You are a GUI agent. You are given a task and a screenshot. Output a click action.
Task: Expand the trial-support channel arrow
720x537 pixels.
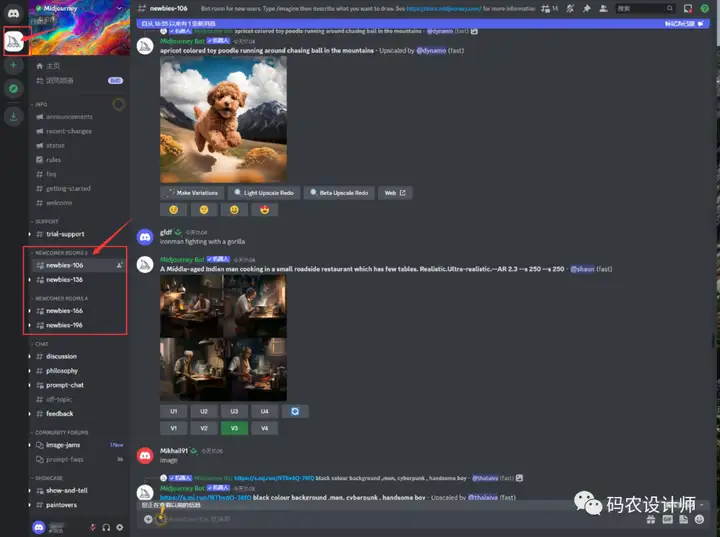(30, 234)
